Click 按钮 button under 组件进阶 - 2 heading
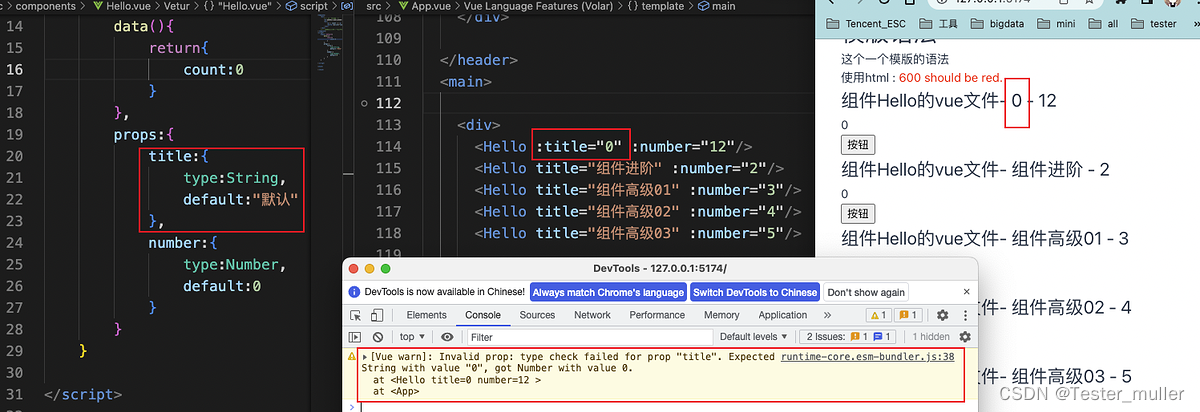The width and height of the screenshot is (1200, 412). 859,213
